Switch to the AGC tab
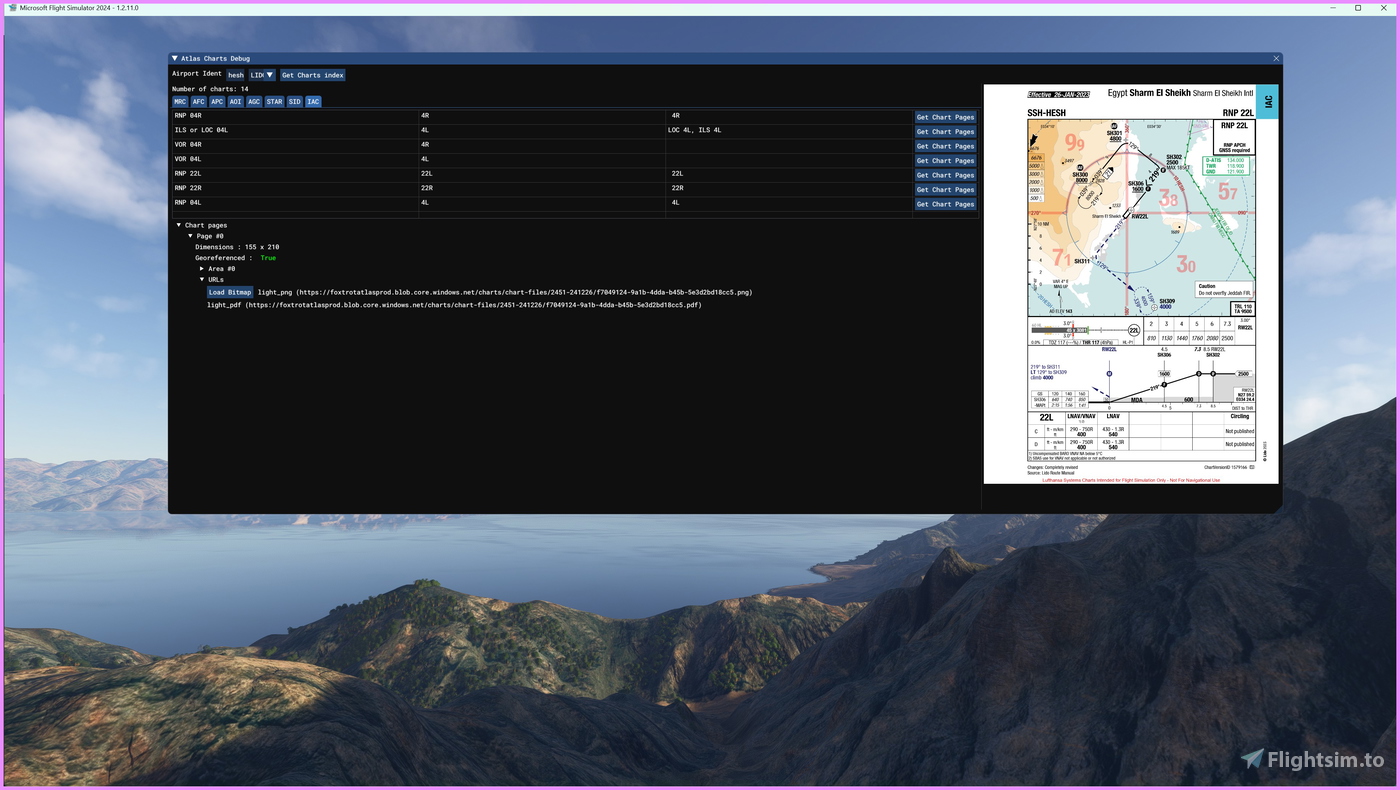This screenshot has width=1400, height=790. click(254, 102)
